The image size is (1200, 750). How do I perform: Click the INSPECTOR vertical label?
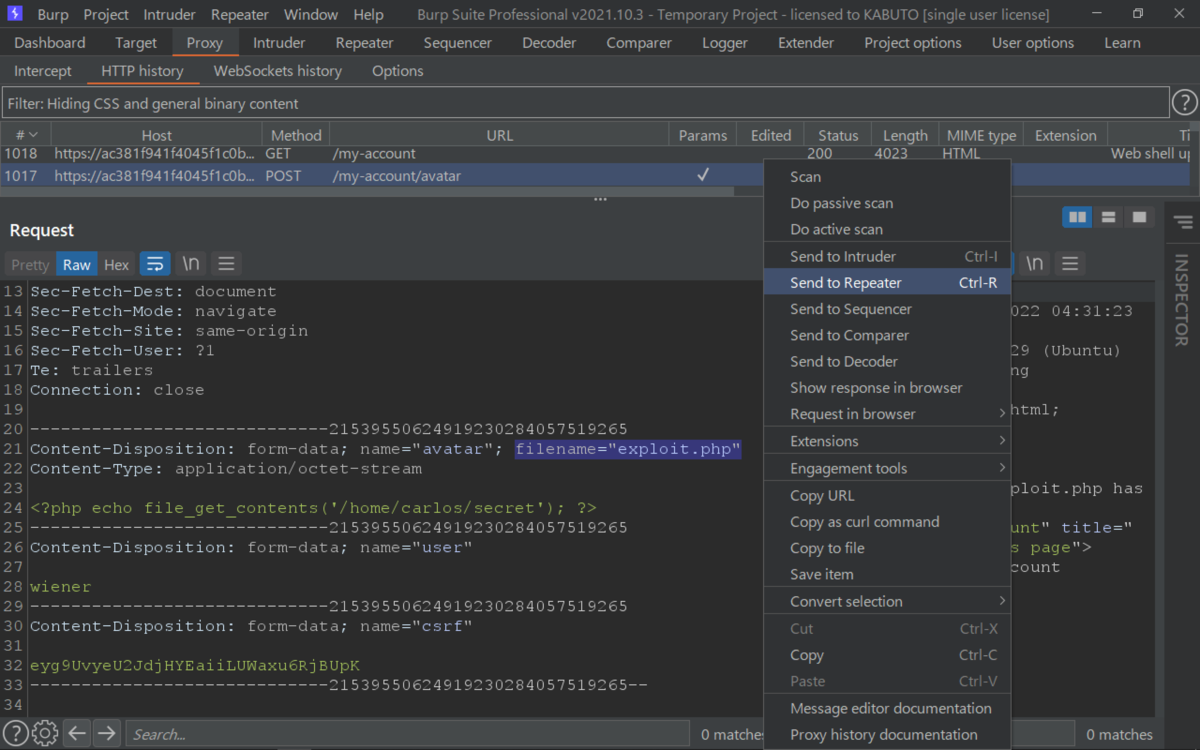[x=1181, y=300]
